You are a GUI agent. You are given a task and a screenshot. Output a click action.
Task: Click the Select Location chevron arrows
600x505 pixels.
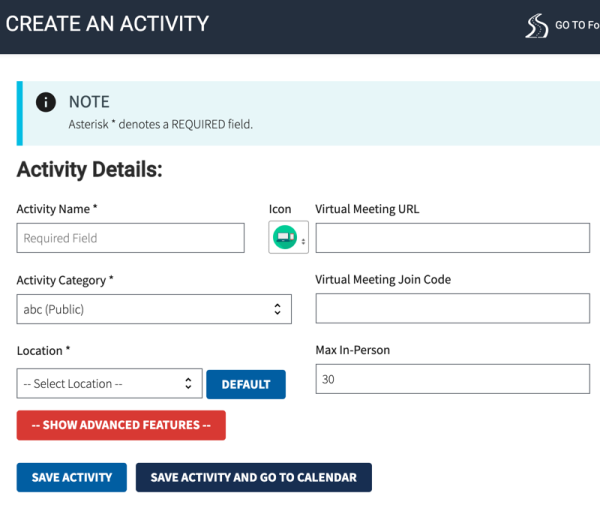tap(188, 383)
